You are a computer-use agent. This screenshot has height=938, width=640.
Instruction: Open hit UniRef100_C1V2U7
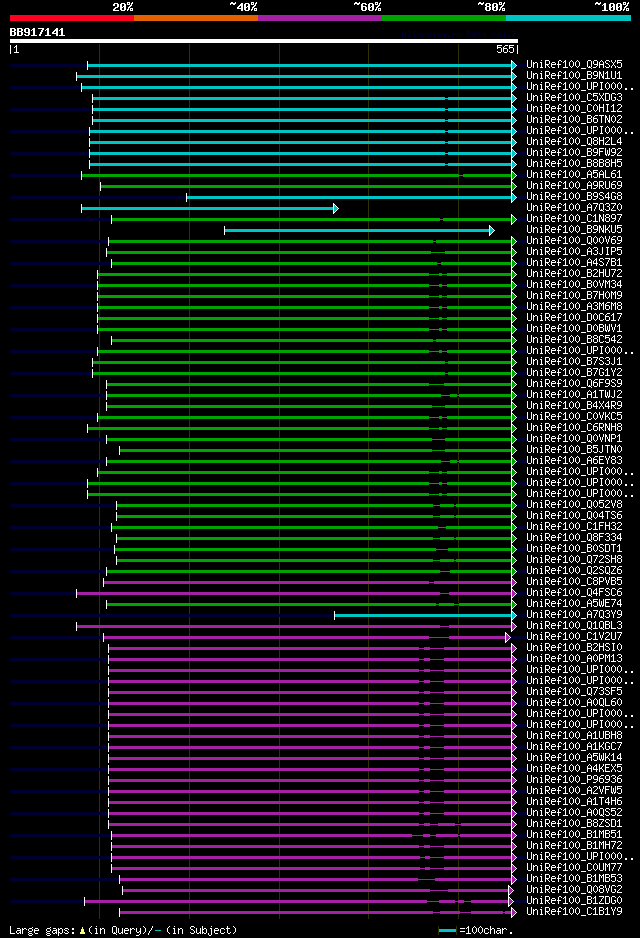[x=574, y=636]
